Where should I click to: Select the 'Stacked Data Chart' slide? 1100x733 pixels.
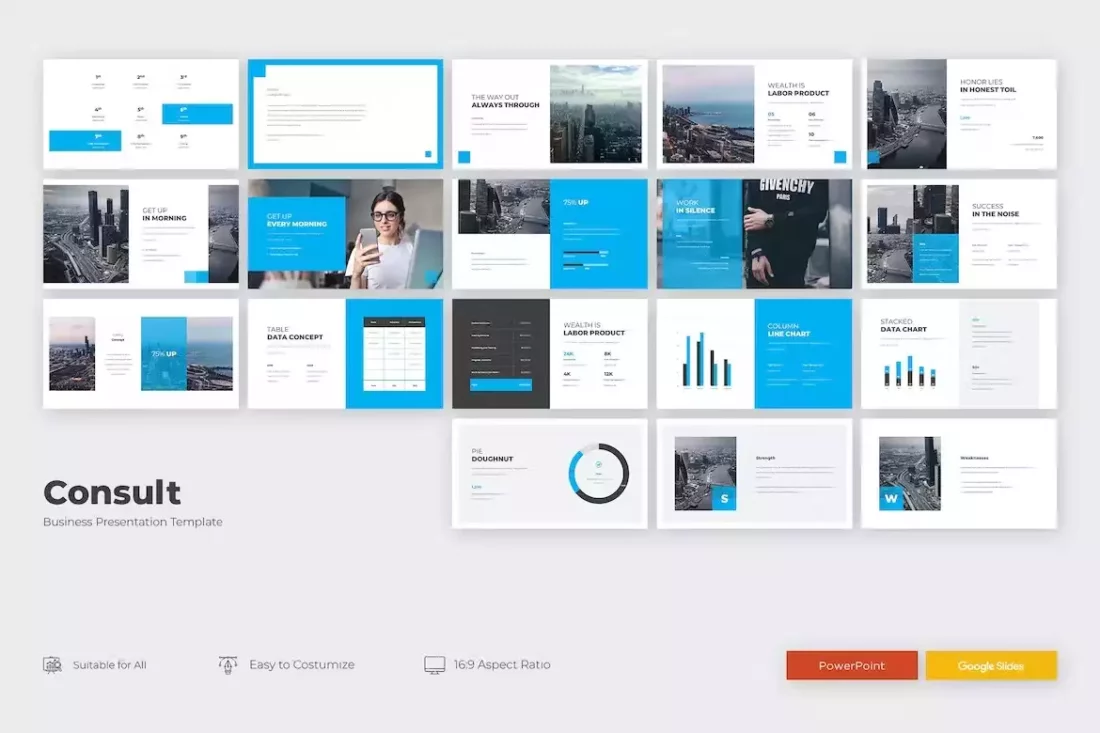point(960,353)
